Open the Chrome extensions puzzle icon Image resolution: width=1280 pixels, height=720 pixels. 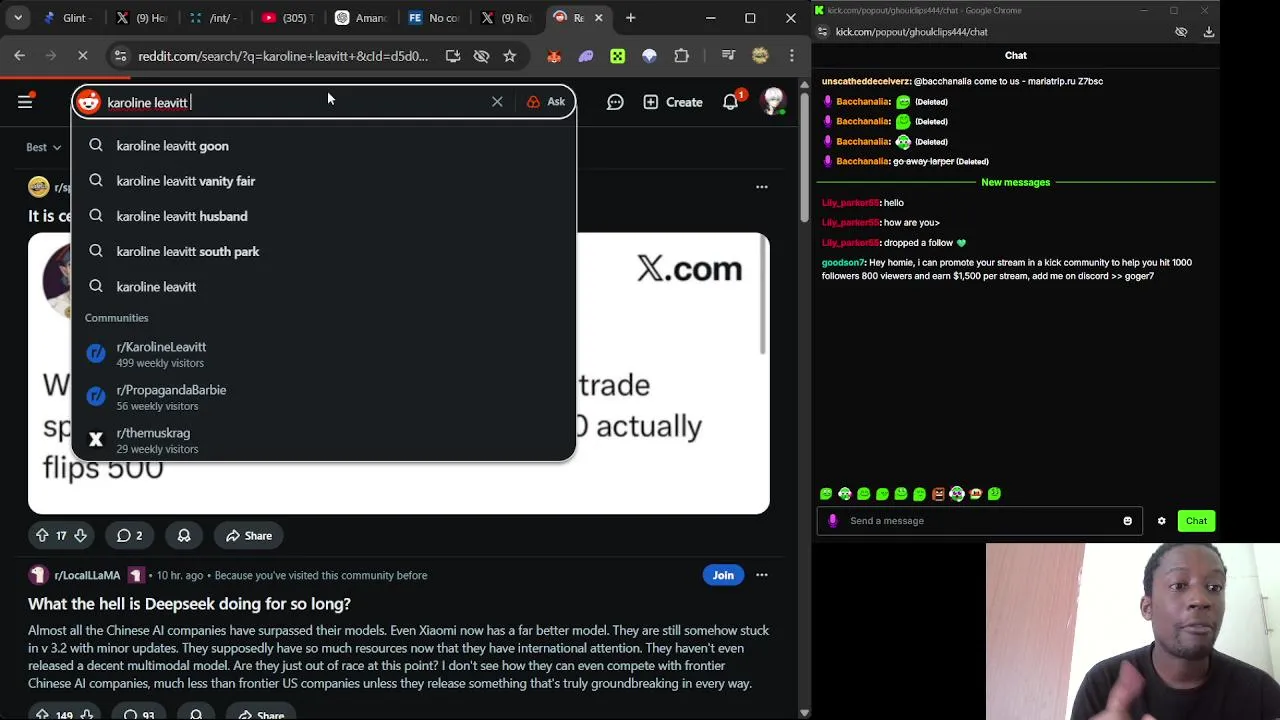[682, 56]
